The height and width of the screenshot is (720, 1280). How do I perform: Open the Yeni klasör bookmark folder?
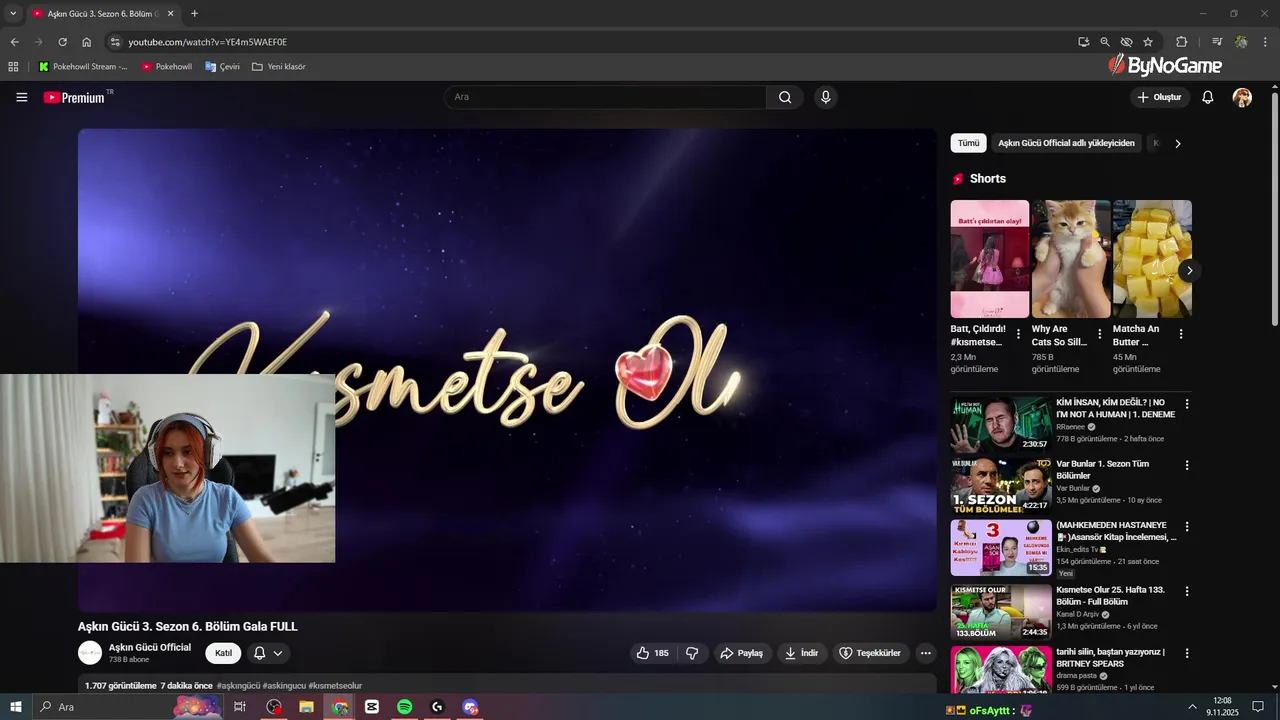coord(279,67)
